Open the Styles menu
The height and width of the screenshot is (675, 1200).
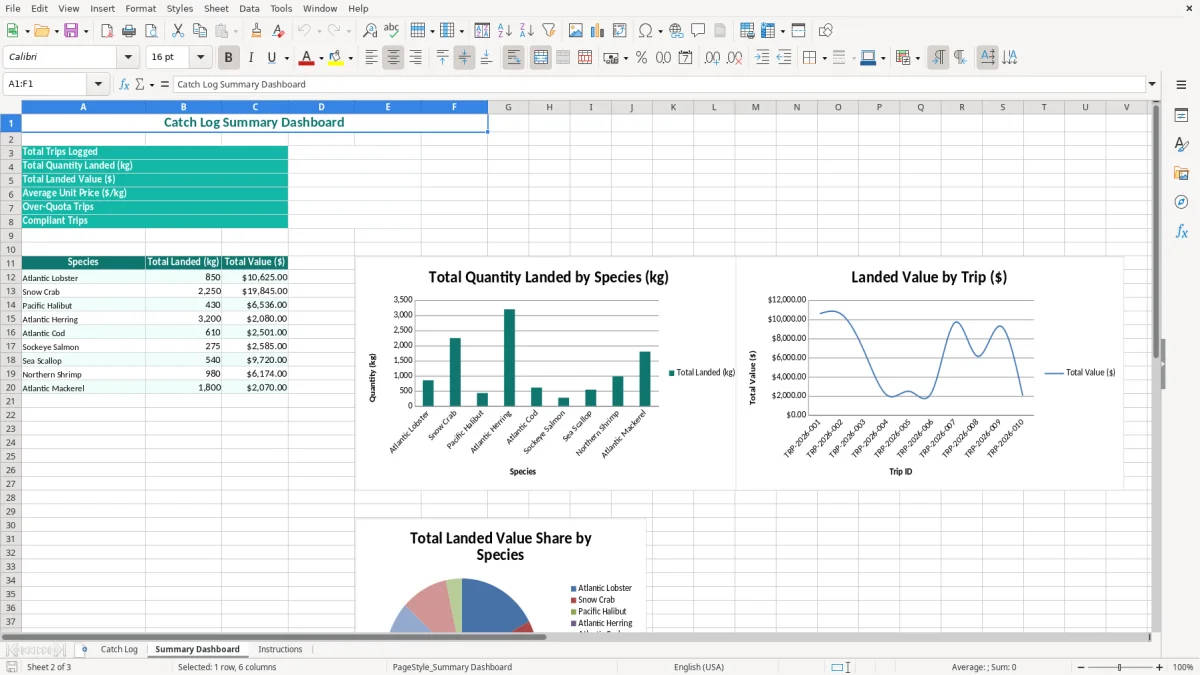pos(180,8)
